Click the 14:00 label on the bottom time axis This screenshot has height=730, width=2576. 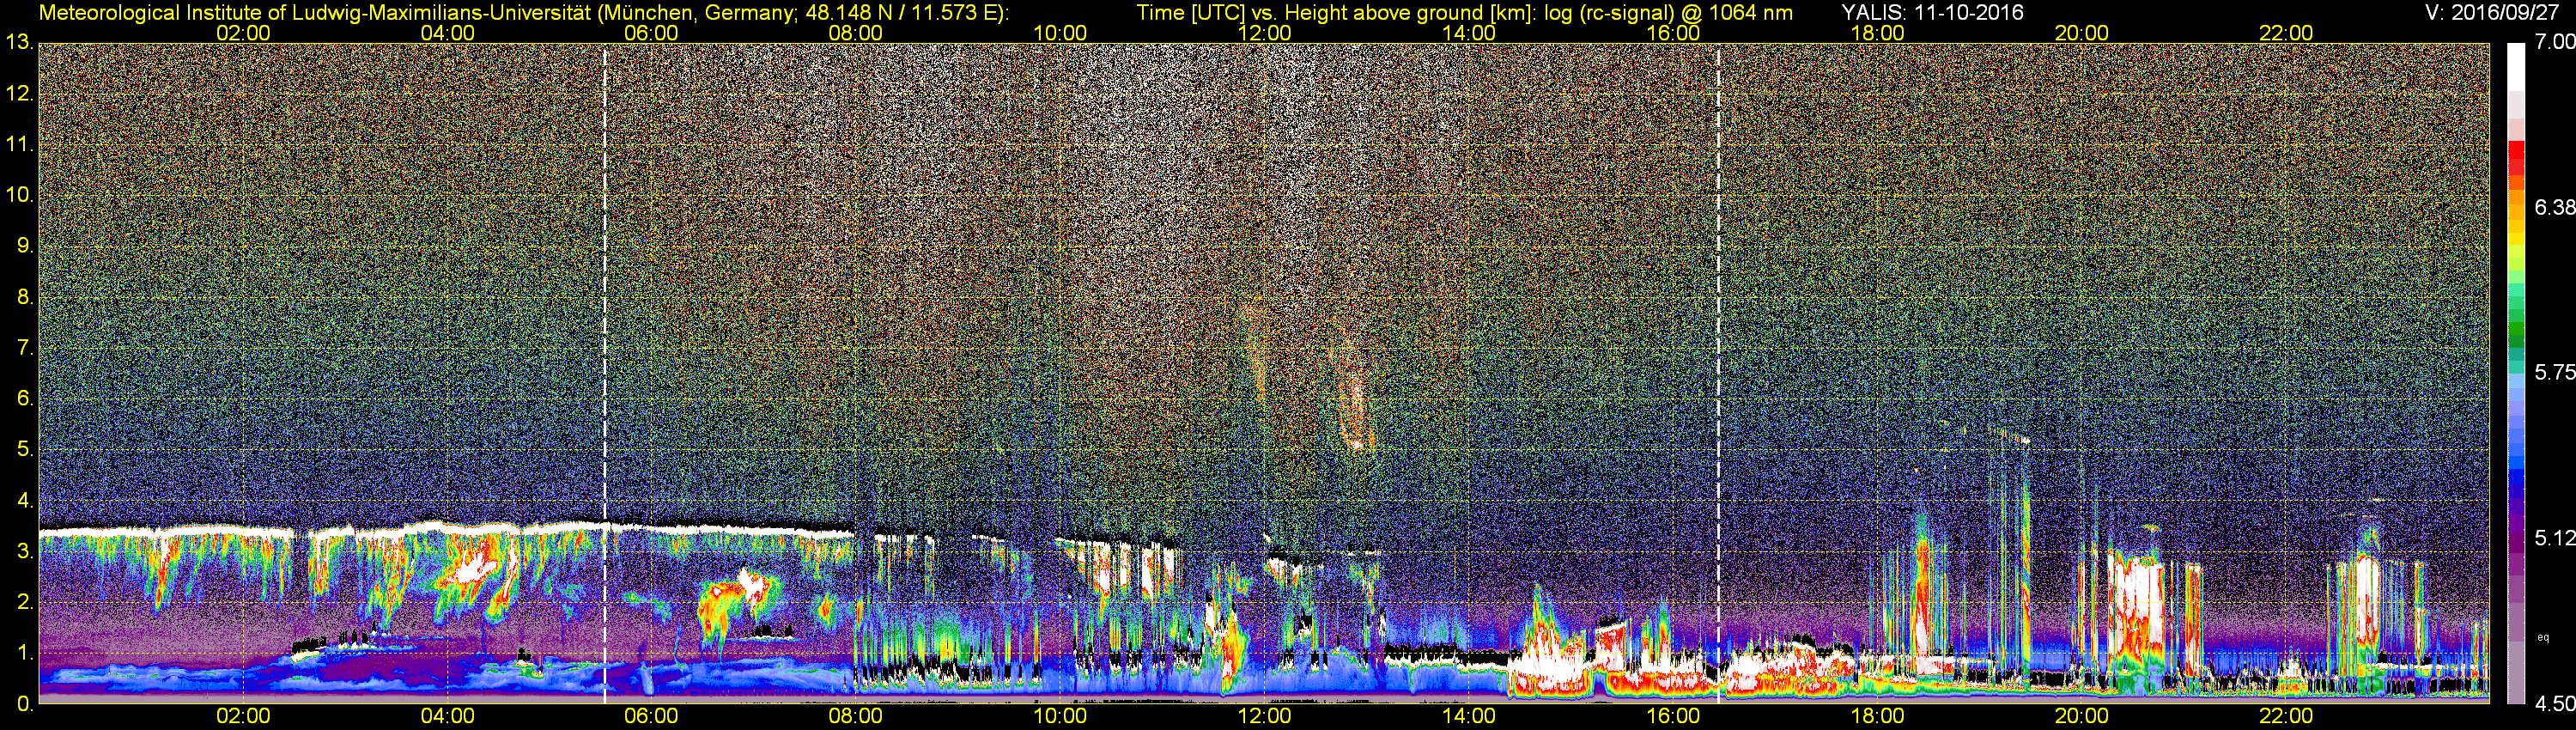click(1469, 717)
